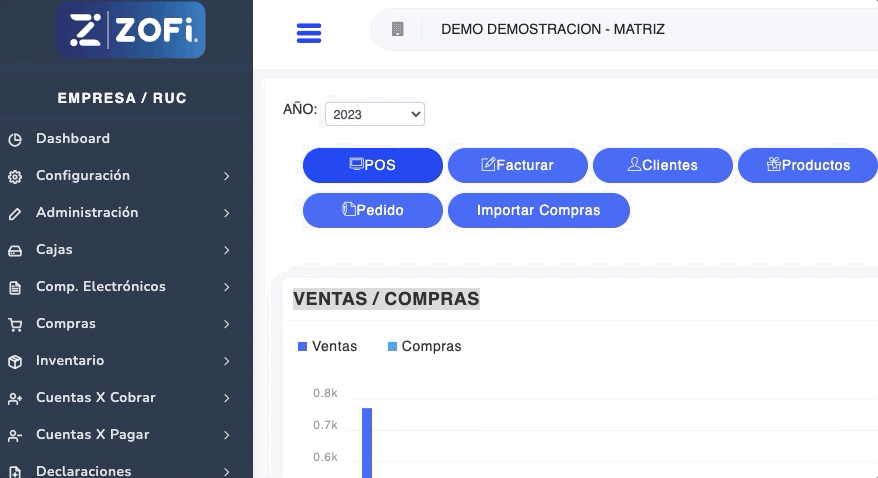Click the Configuración gear icon
Screen dimensions: 878x478
pos(15,176)
